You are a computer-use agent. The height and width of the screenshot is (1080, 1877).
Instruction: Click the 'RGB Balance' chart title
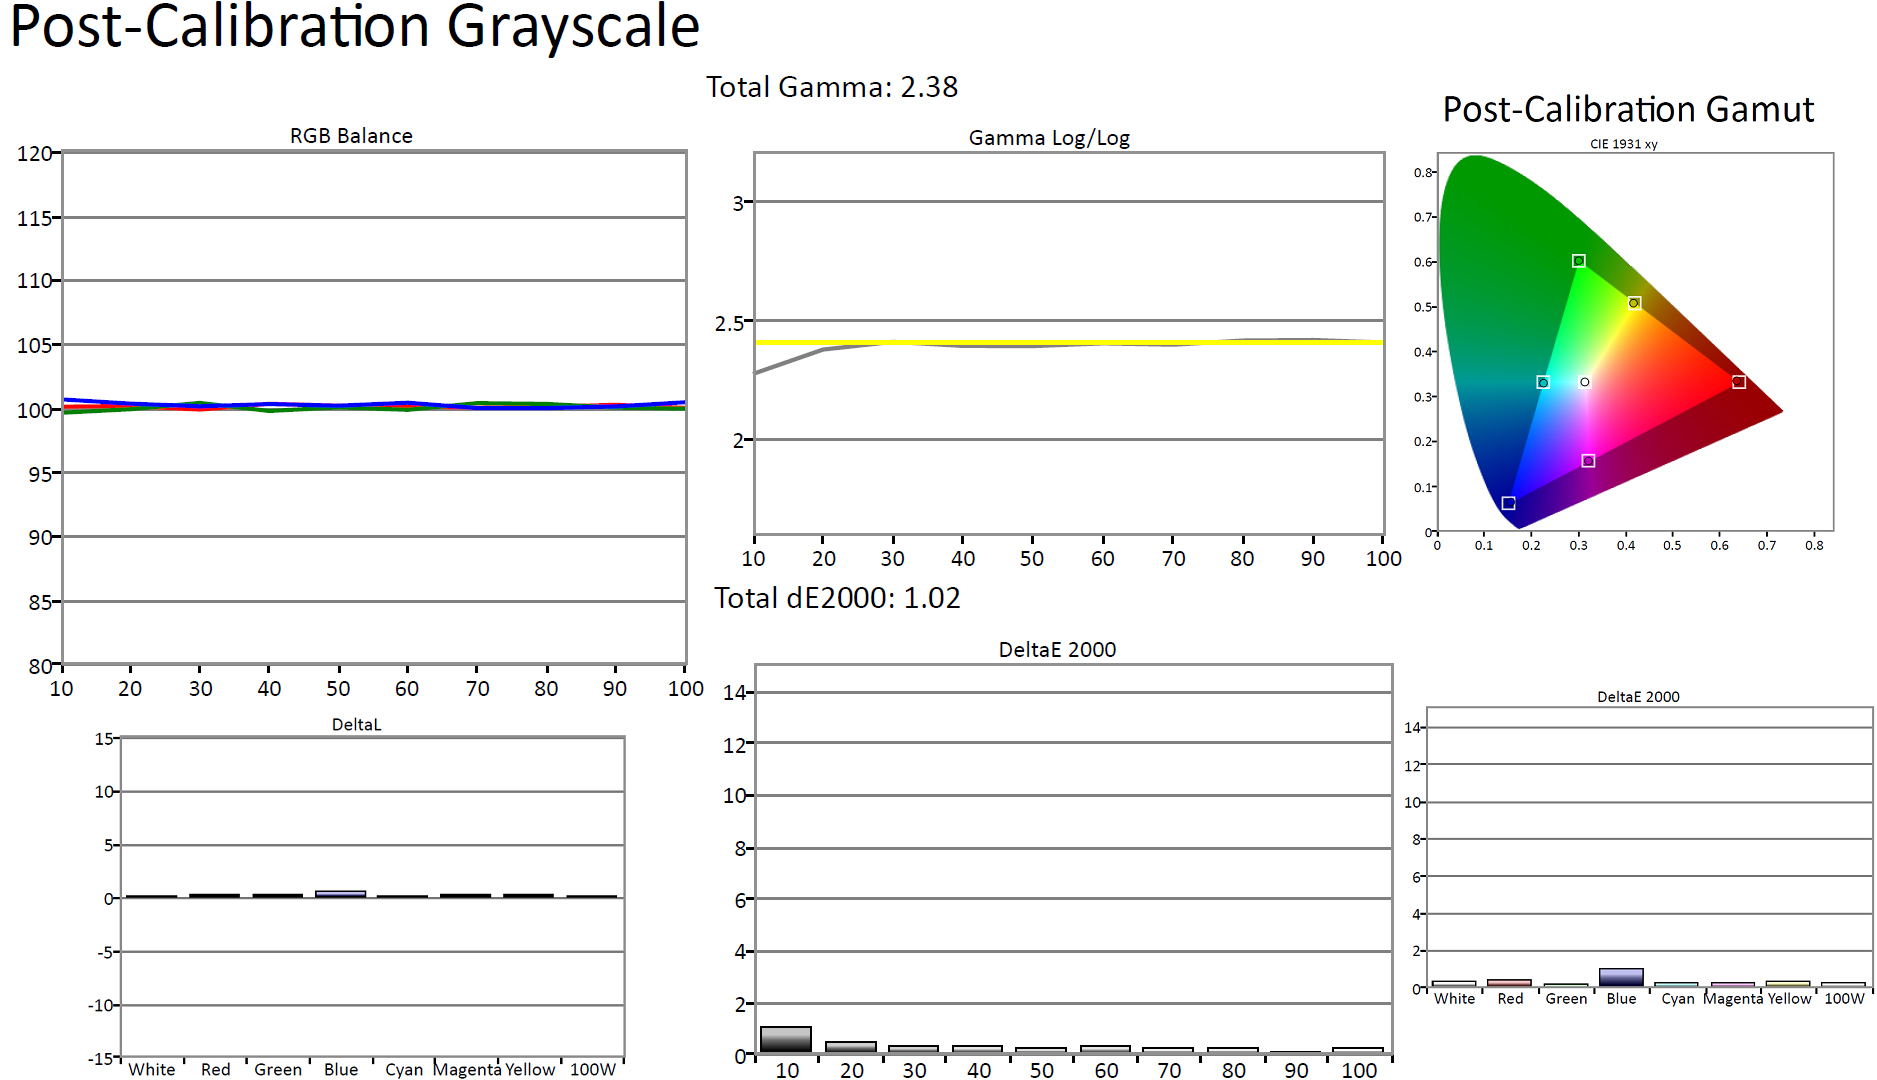pyautogui.click(x=351, y=136)
